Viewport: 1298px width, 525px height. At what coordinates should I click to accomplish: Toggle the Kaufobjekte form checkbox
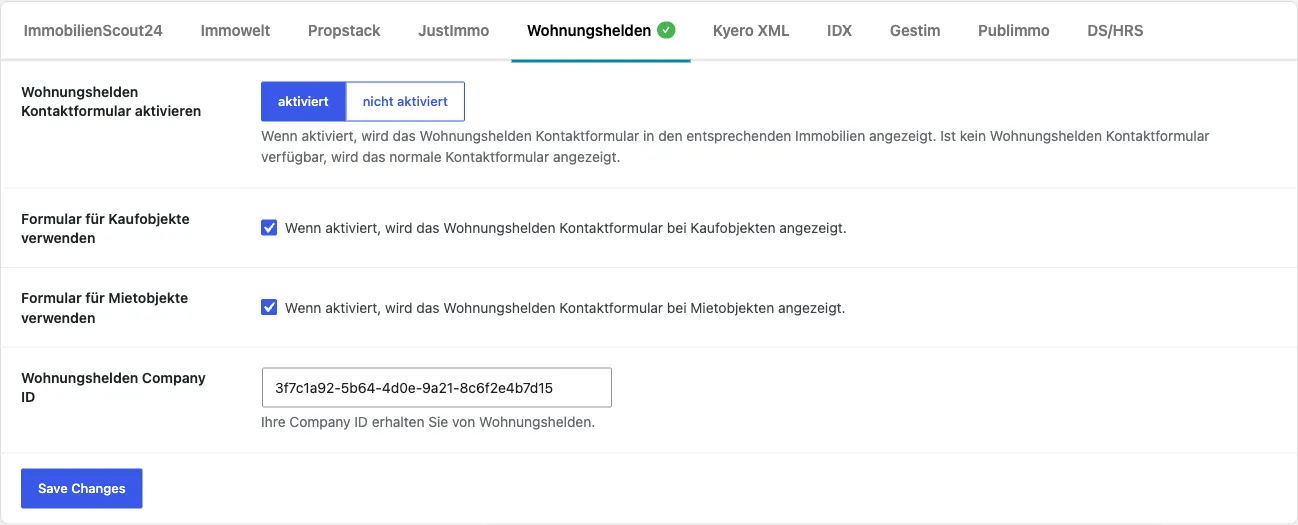(269, 228)
